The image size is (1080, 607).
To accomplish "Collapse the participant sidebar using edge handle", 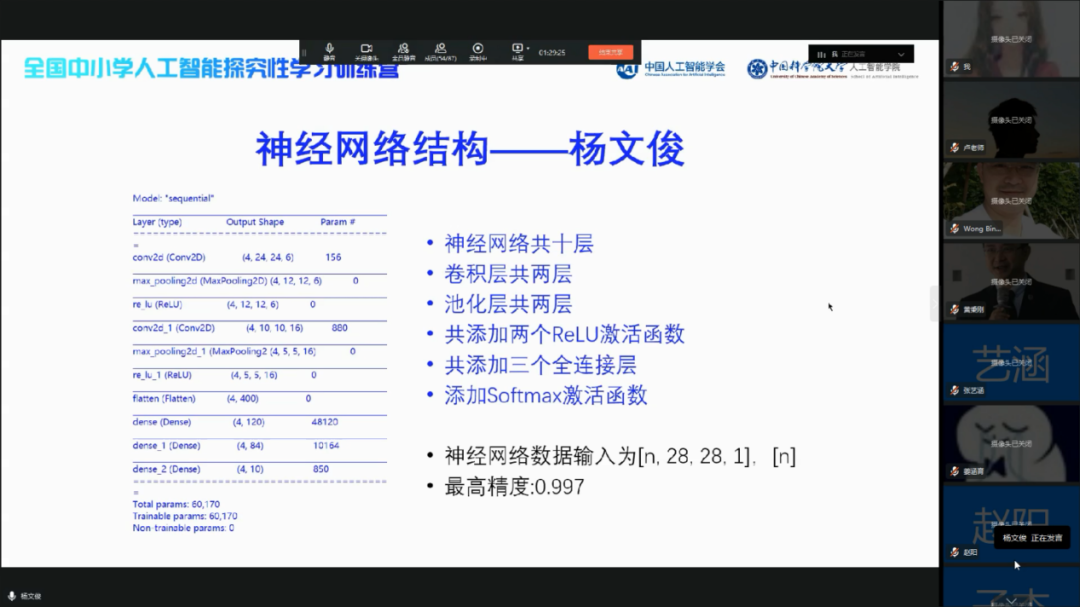I will (x=935, y=303).
